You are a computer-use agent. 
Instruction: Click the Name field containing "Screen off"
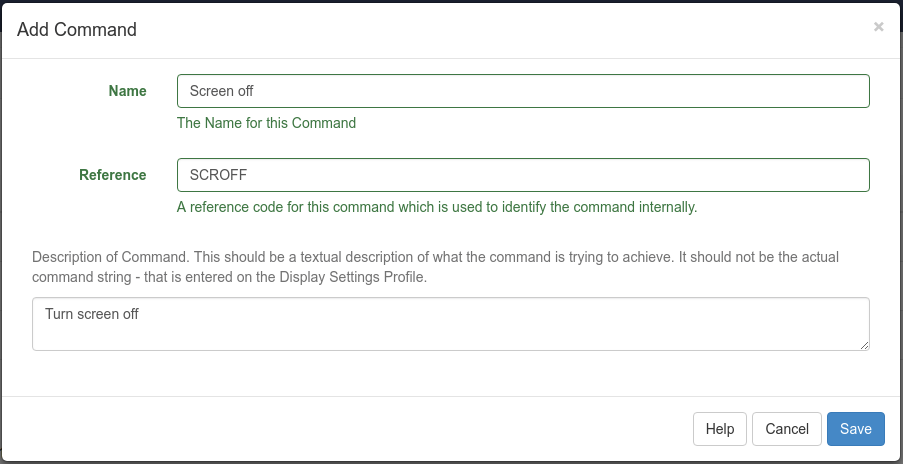522,91
